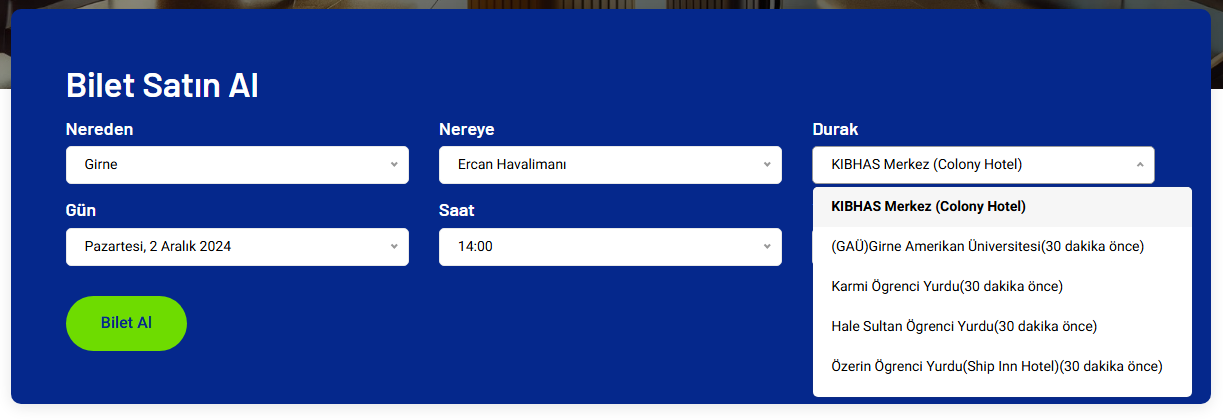Click the Bilet Satın Al heading
Screen dimensions: 1223x420
pos(162,86)
